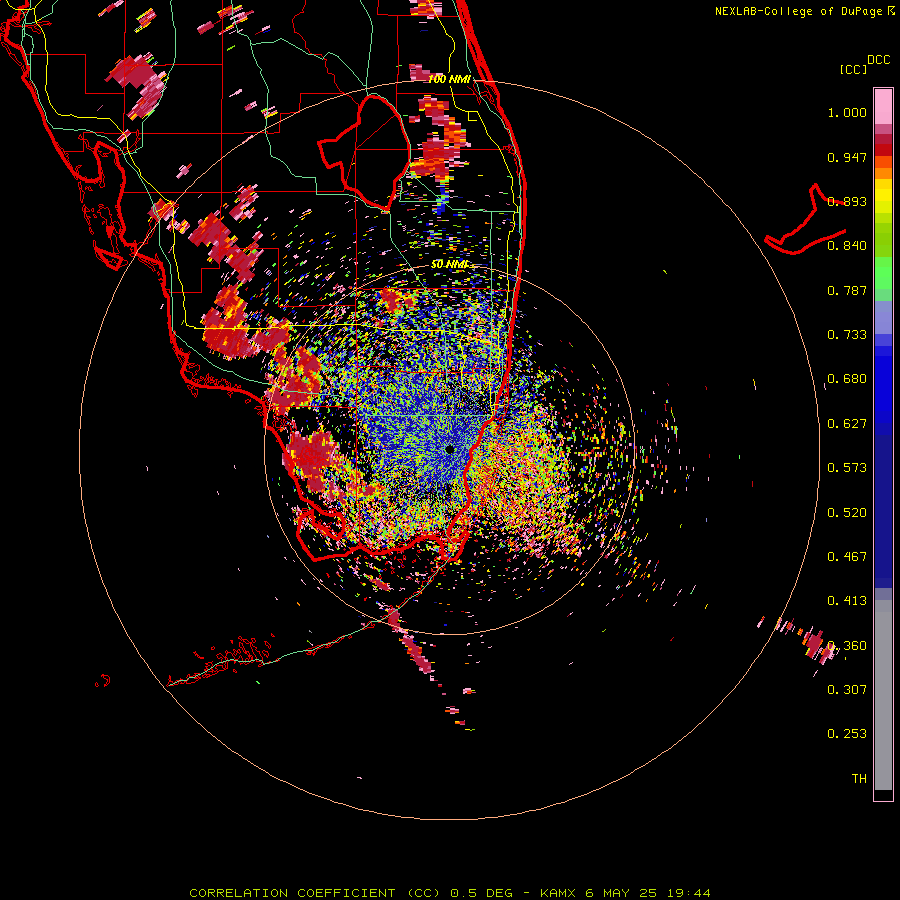Select the 0.360 legend value
The height and width of the screenshot is (900, 900).
(847, 646)
